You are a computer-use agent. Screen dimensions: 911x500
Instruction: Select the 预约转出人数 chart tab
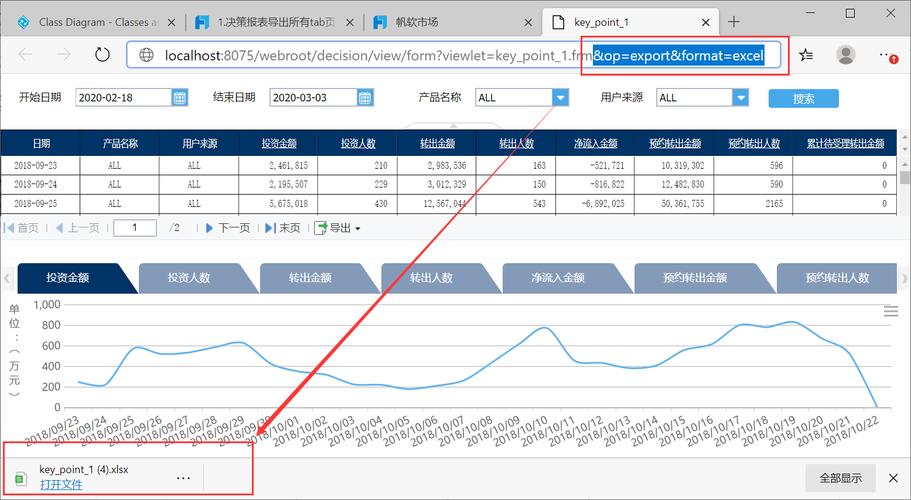(837, 278)
